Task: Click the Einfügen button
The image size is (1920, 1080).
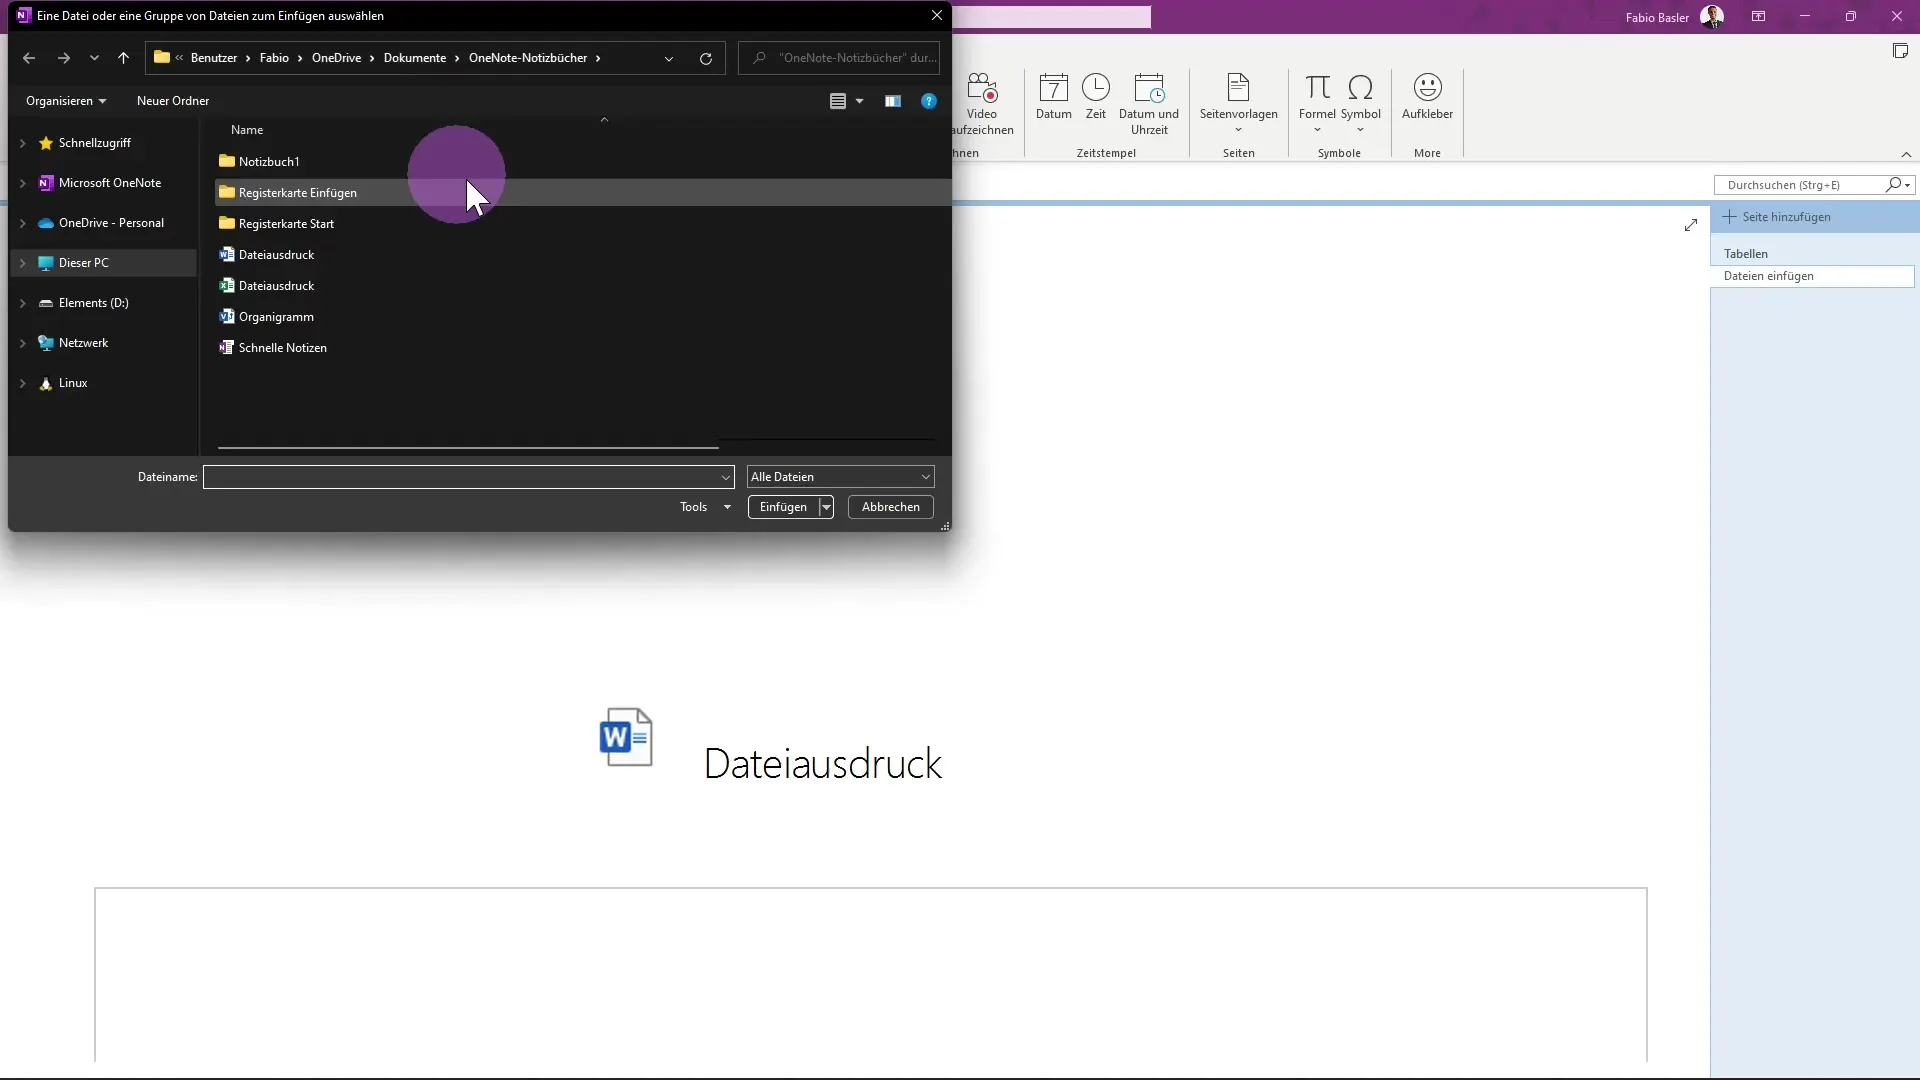Action: pos(783,507)
